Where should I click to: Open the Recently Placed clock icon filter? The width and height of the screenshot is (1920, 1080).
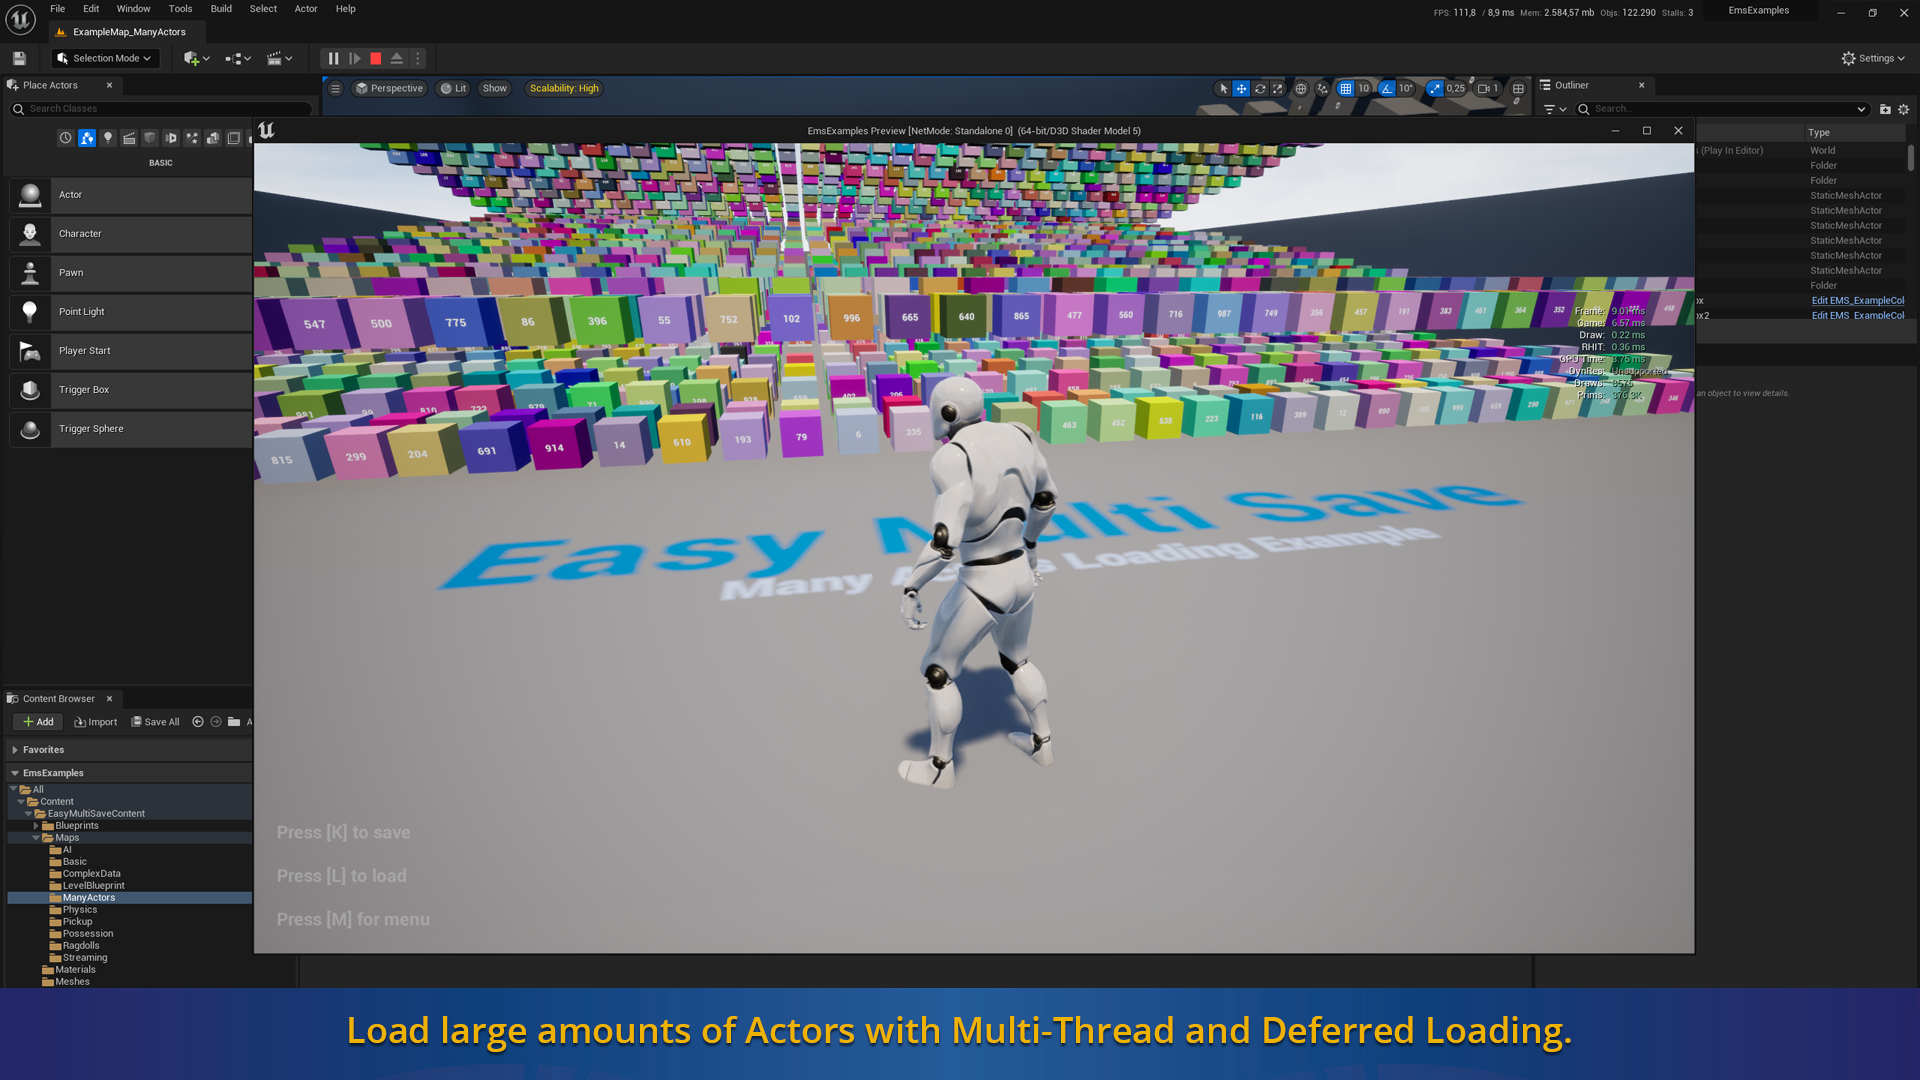(65, 138)
